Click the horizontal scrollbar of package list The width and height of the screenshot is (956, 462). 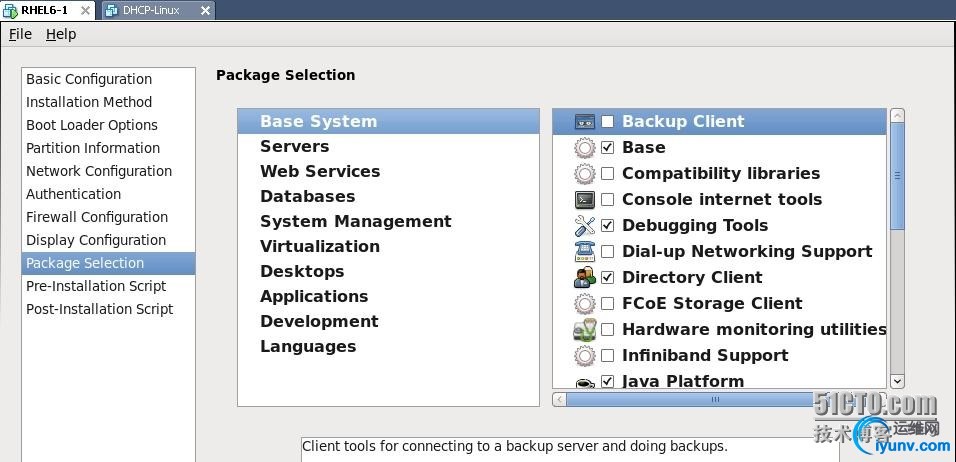pos(714,399)
